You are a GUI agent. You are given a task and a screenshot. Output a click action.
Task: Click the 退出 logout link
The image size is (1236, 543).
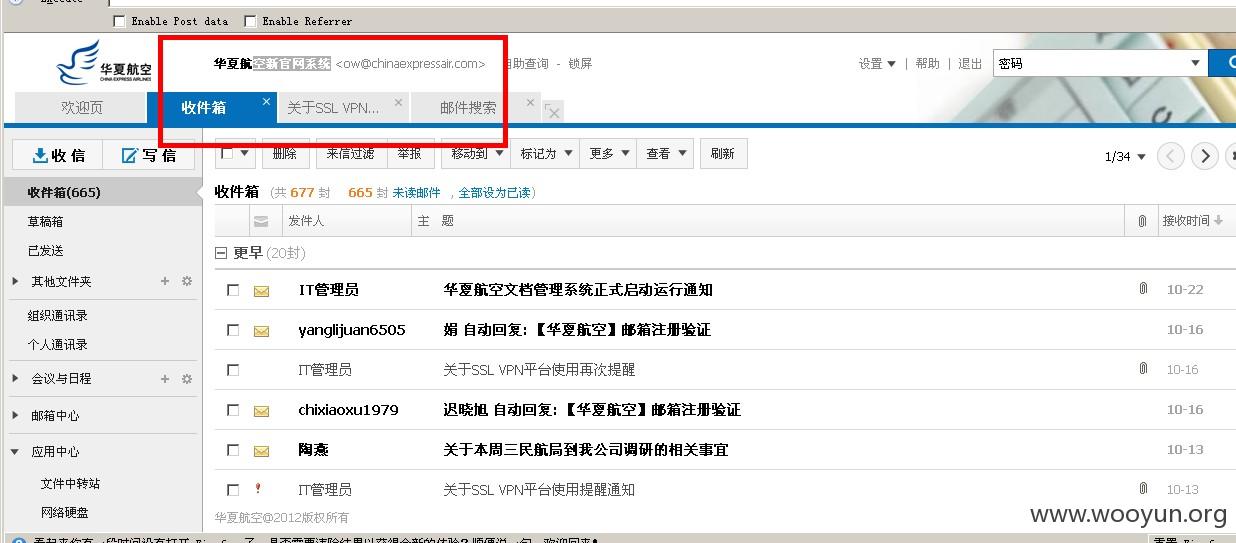pyautogui.click(x=970, y=63)
